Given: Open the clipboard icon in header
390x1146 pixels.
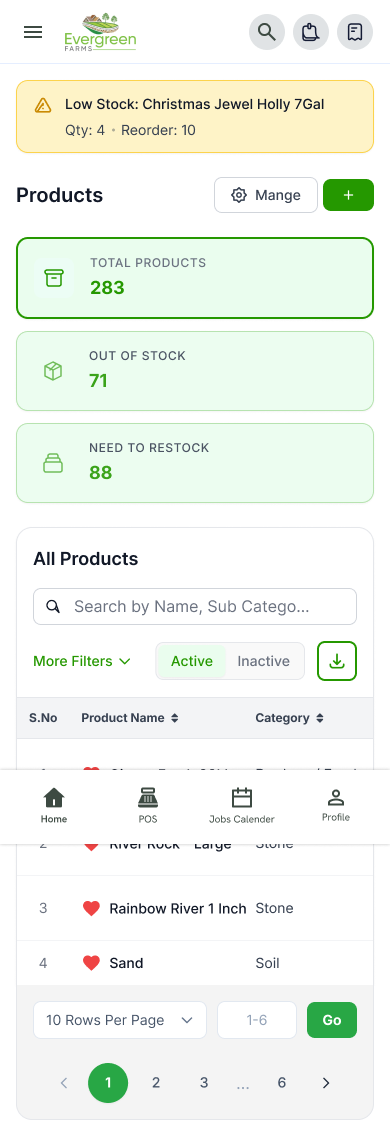Looking at the screenshot, I should point(311,32).
